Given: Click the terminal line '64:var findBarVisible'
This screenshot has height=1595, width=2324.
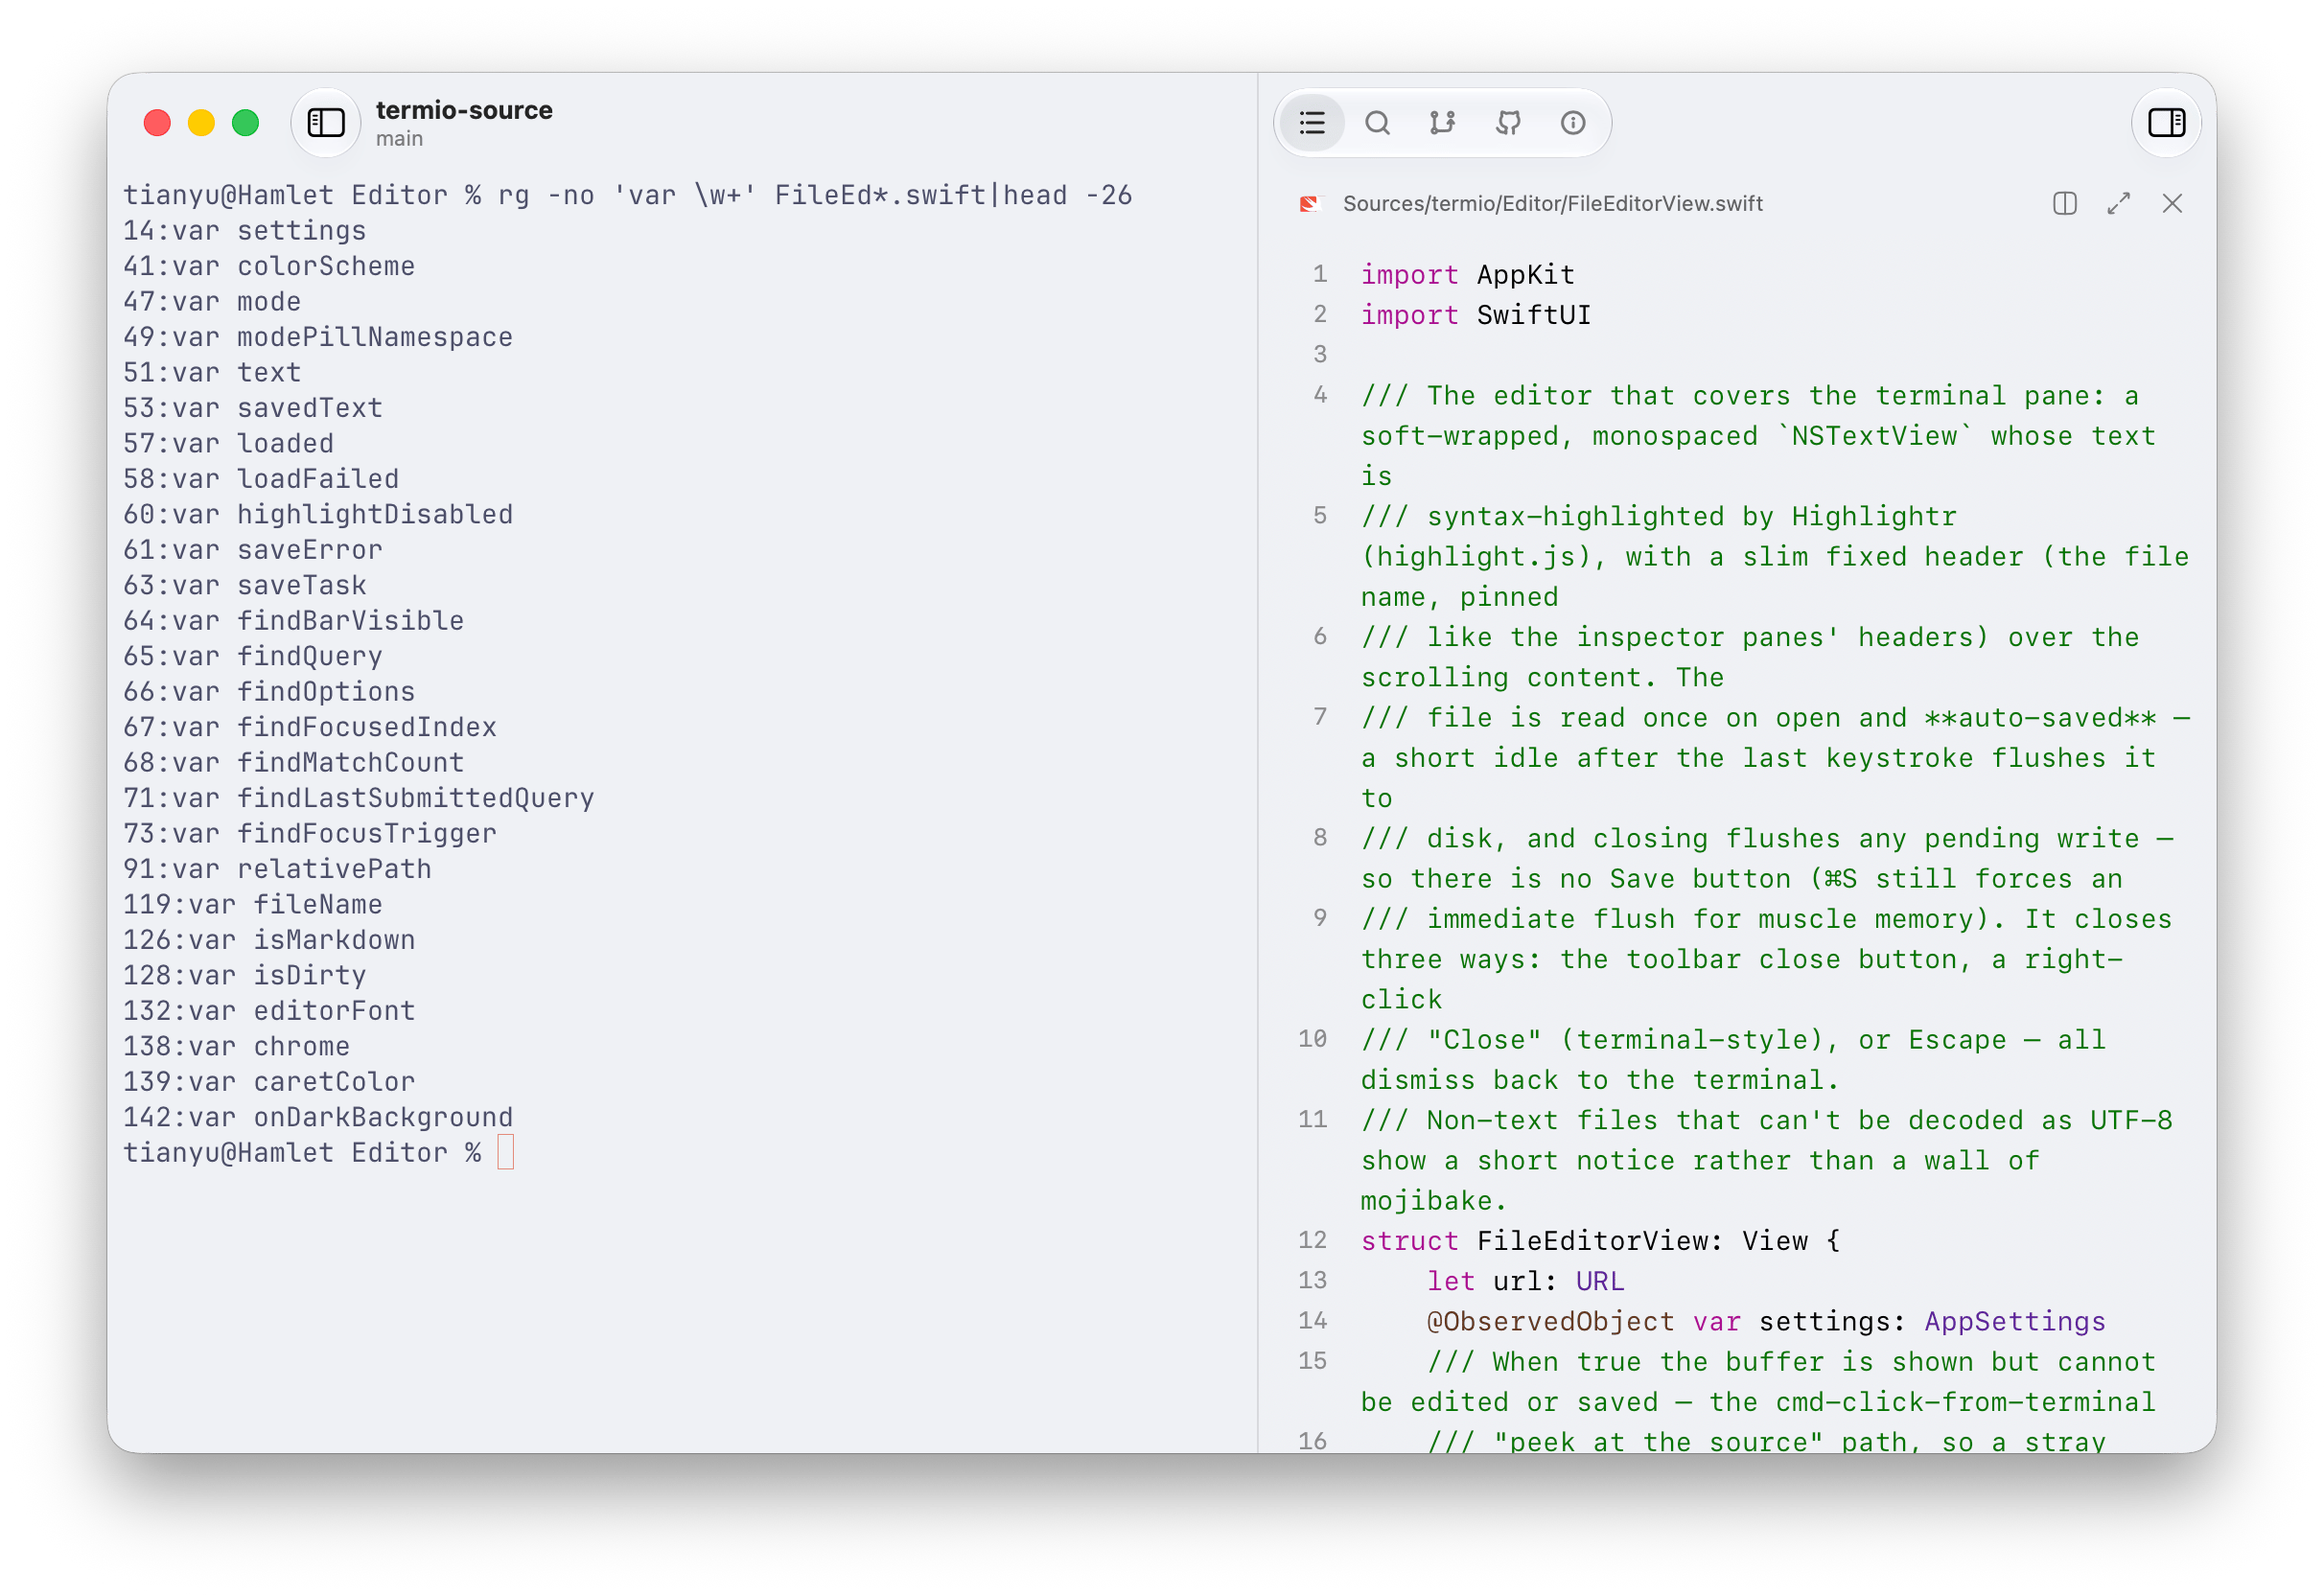Looking at the screenshot, I should click(x=294, y=621).
